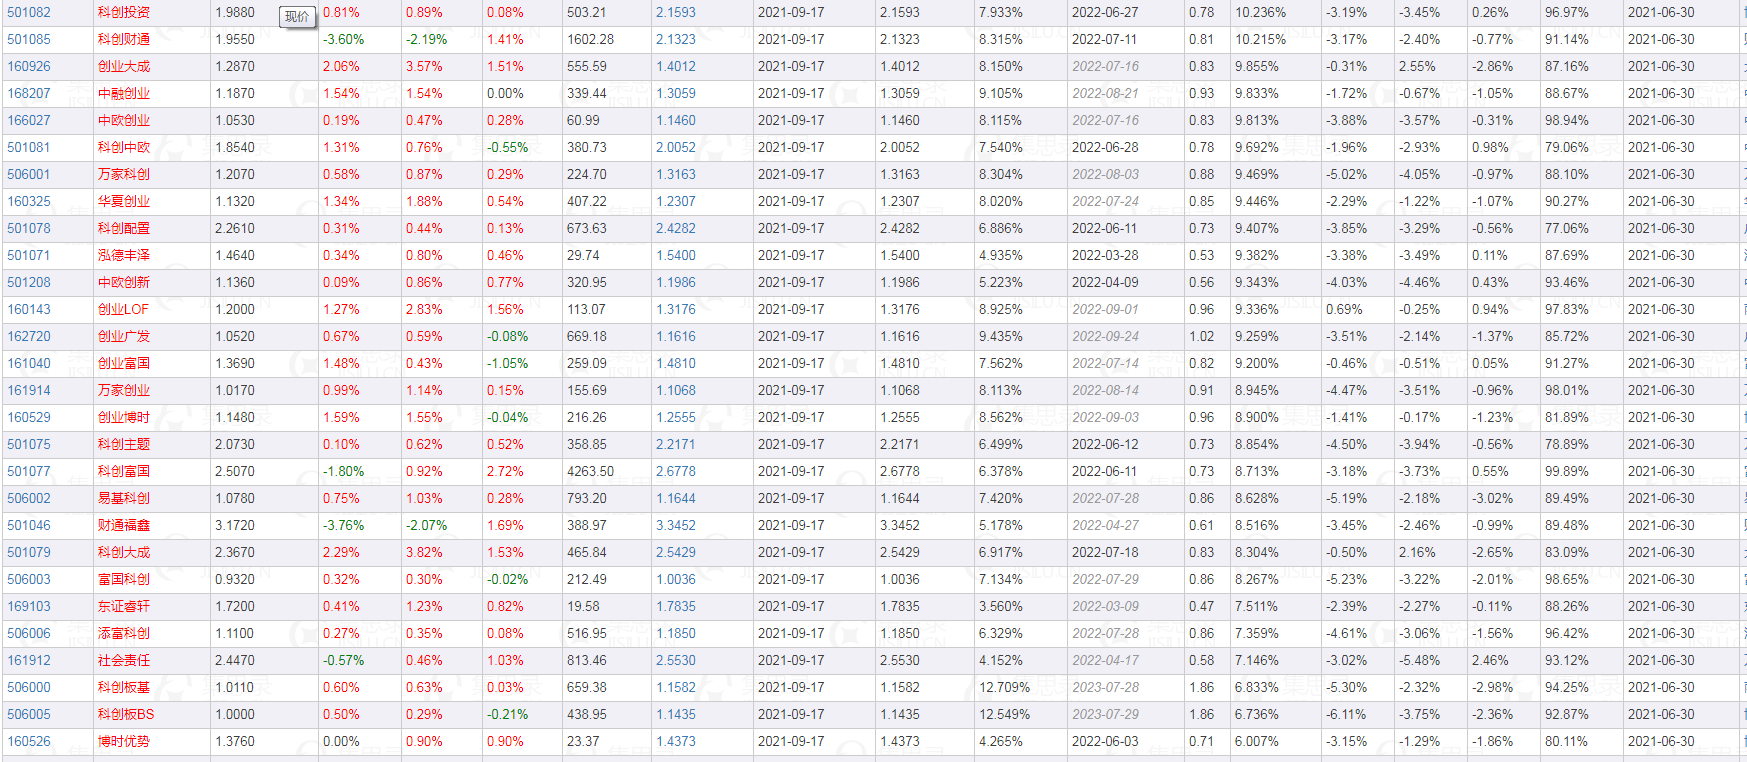Select the 29.74 volume cell
Image resolution: width=1747 pixels, height=762 pixels.
(x=583, y=255)
